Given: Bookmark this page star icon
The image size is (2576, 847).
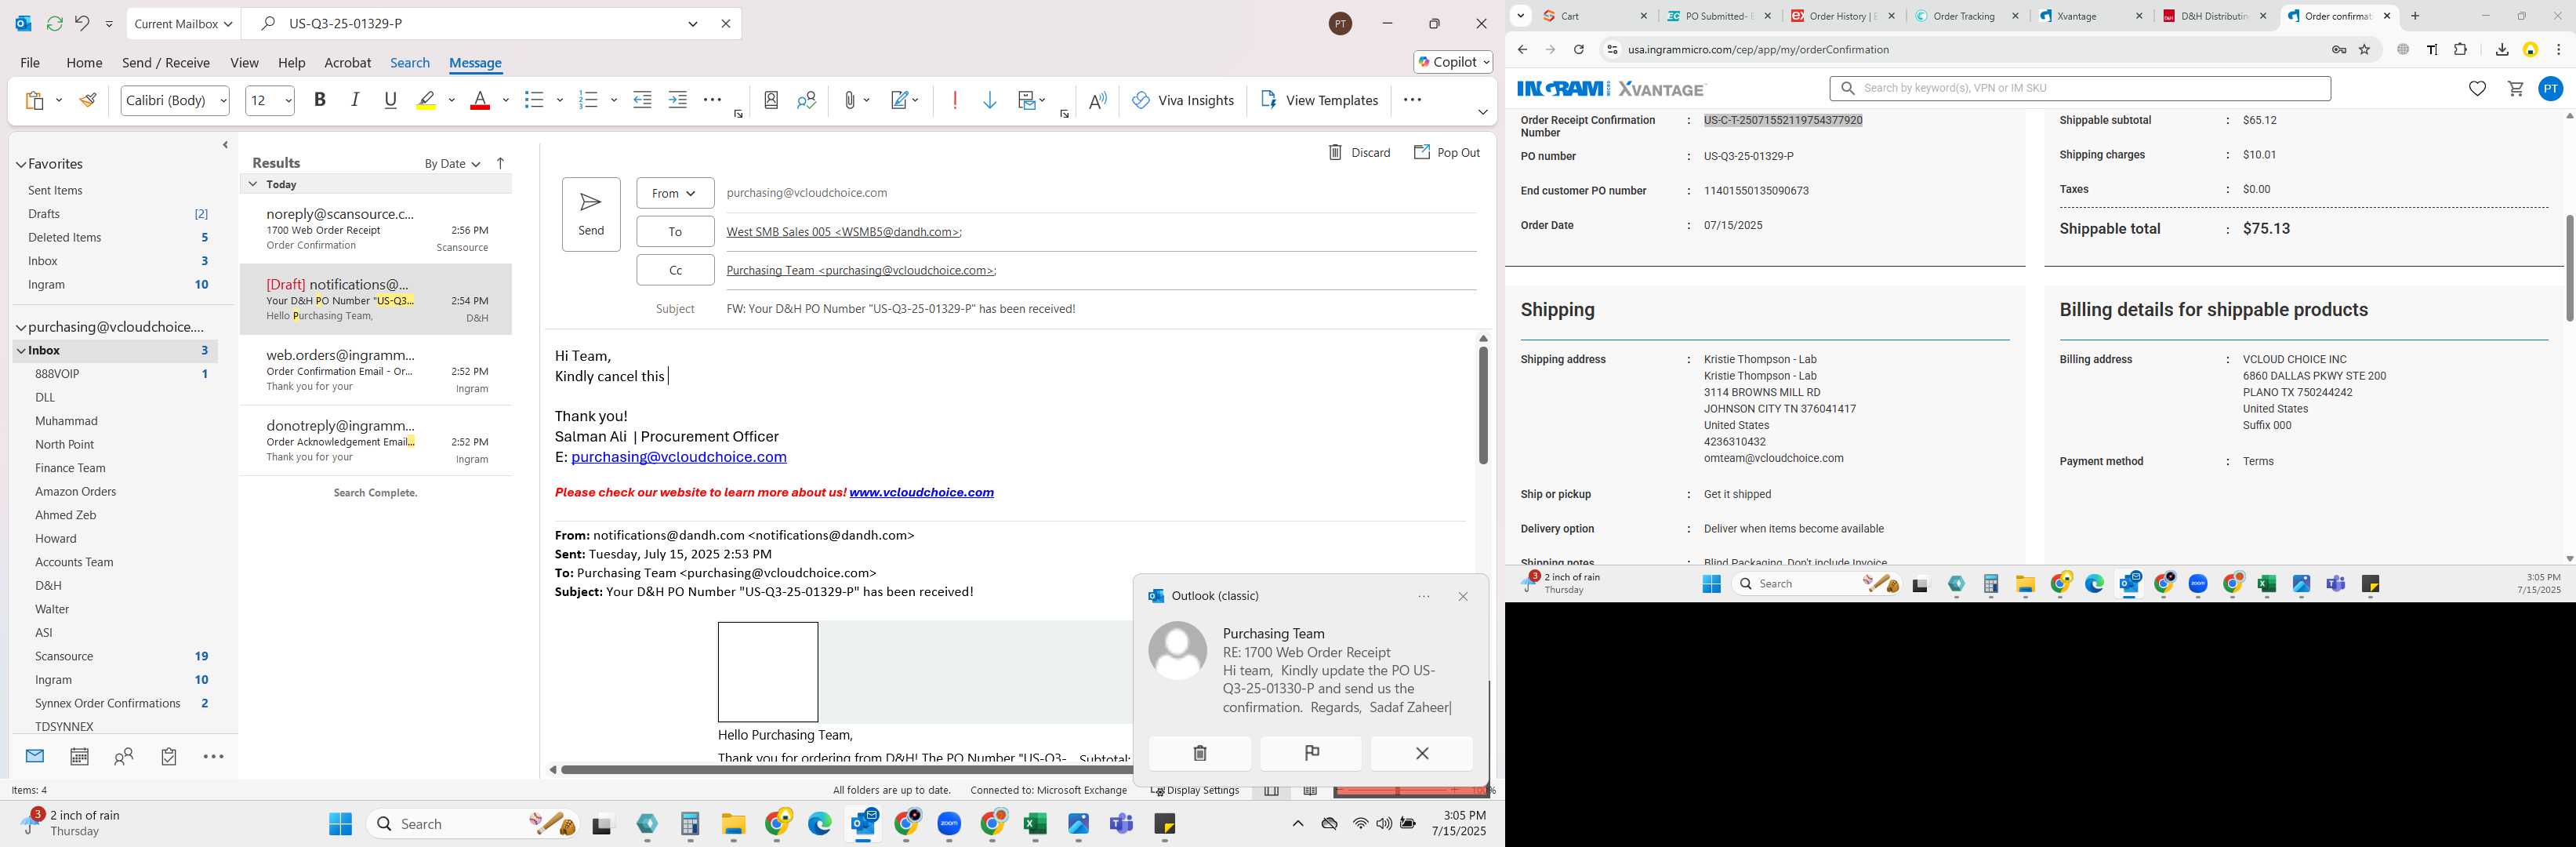Looking at the screenshot, I should pyautogui.click(x=2365, y=49).
